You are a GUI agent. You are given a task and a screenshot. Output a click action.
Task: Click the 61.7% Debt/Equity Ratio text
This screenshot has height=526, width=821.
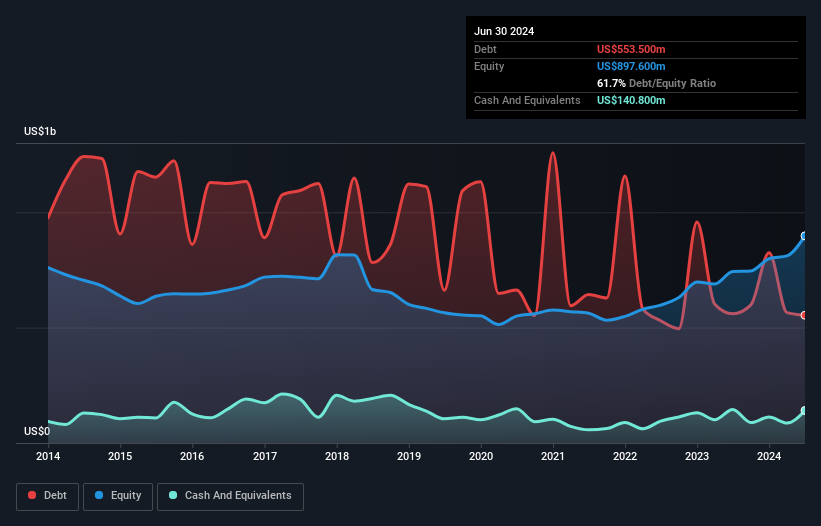tap(657, 83)
